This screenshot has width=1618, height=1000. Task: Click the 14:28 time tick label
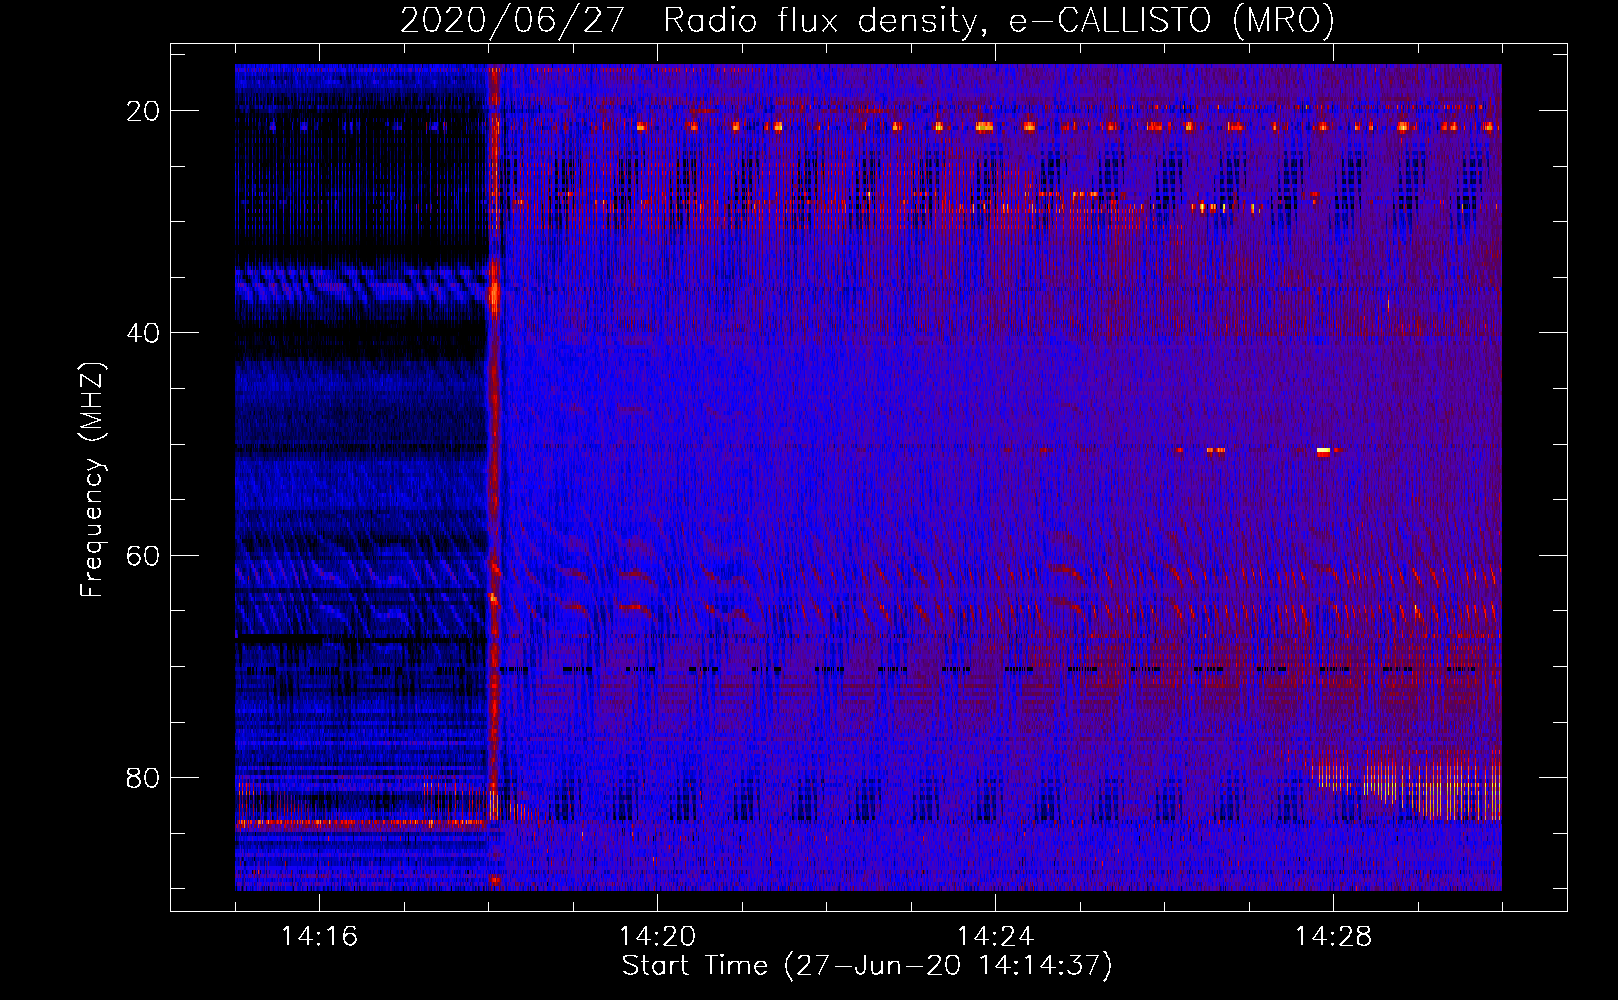1333,936
